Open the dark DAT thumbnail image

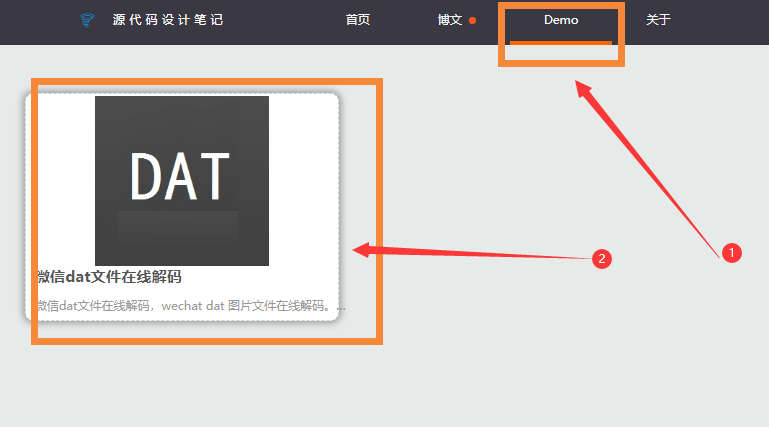(182, 180)
